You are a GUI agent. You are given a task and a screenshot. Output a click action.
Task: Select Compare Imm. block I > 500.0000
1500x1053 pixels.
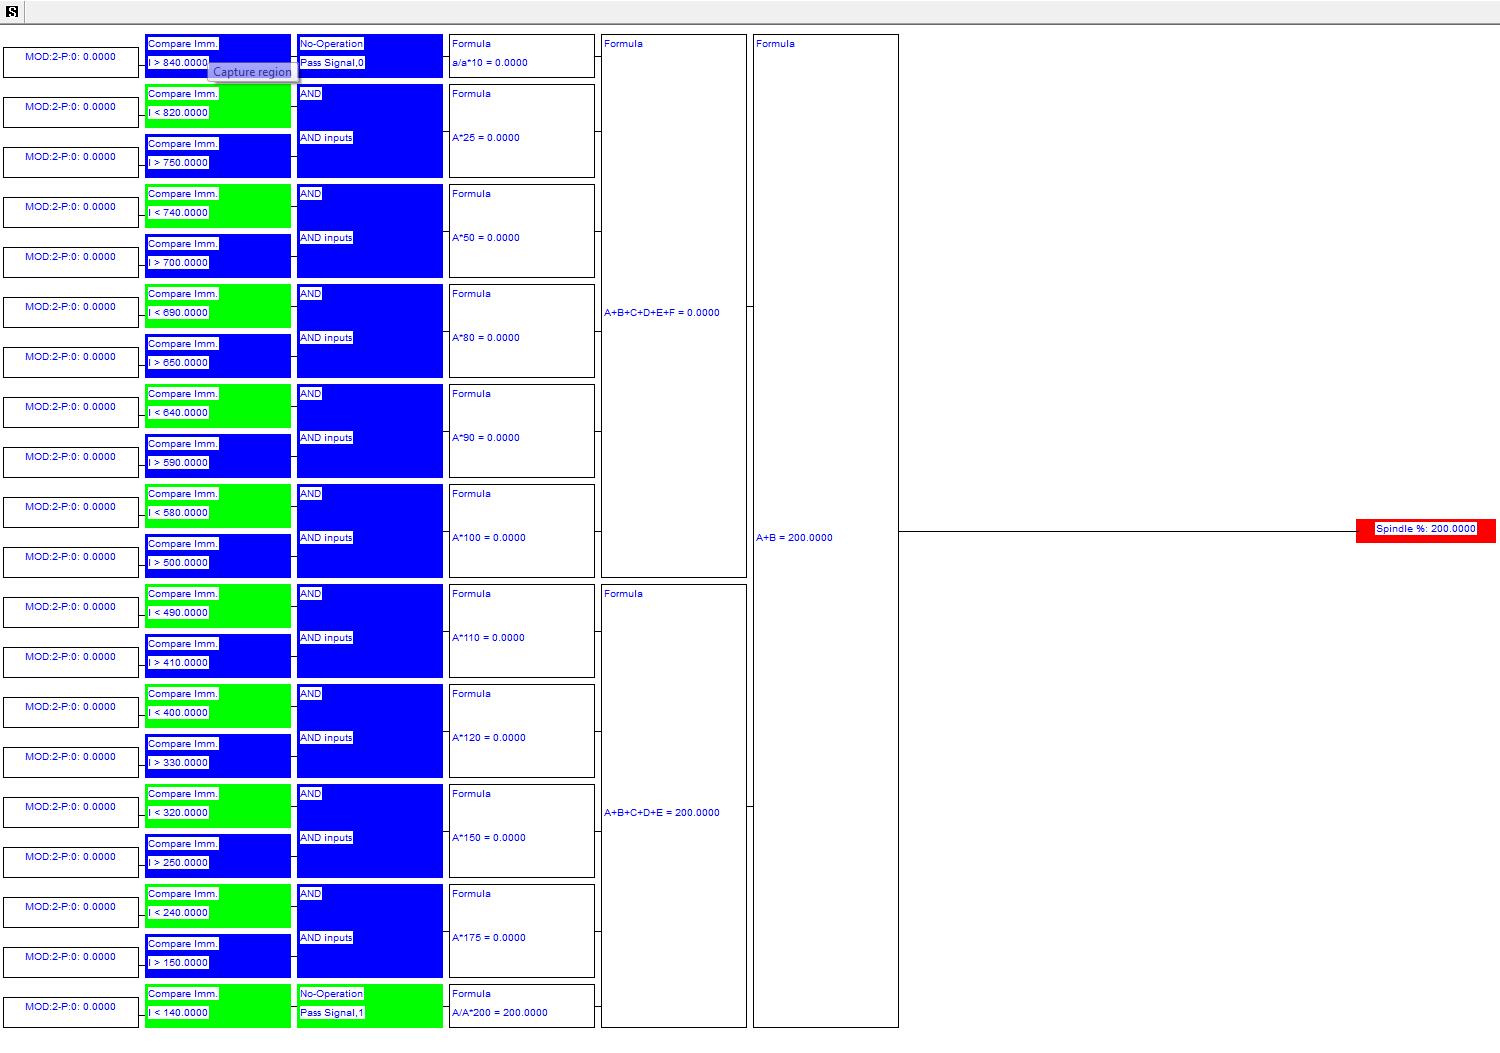[218, 556]
